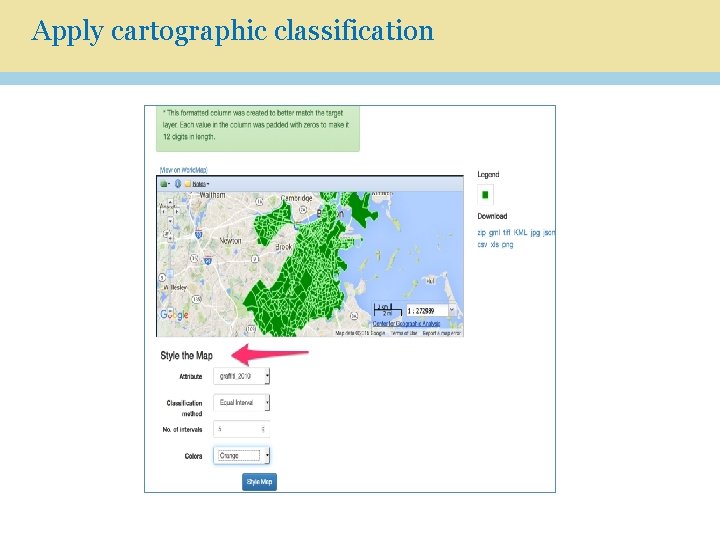Click the green legend swatch
The width and height of the screenshot is (720, 540).
(485, 195)
